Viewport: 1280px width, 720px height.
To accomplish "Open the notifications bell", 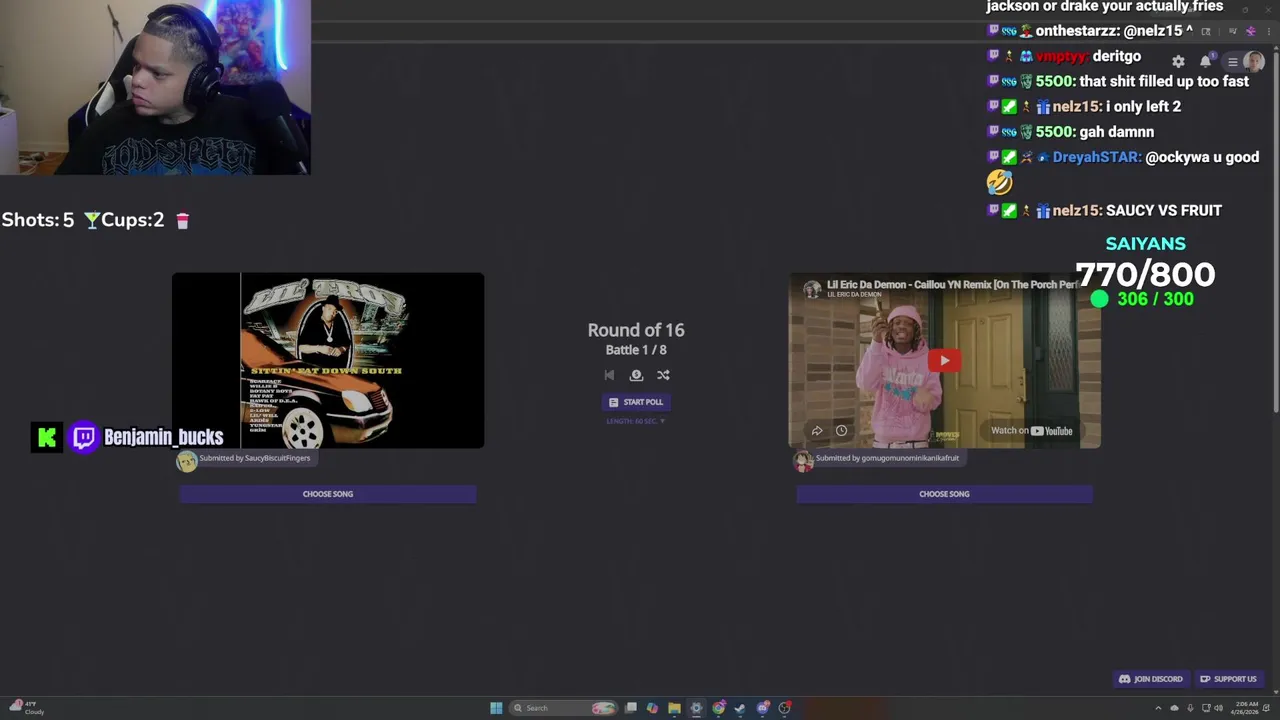I will [x=1206, y=61].
